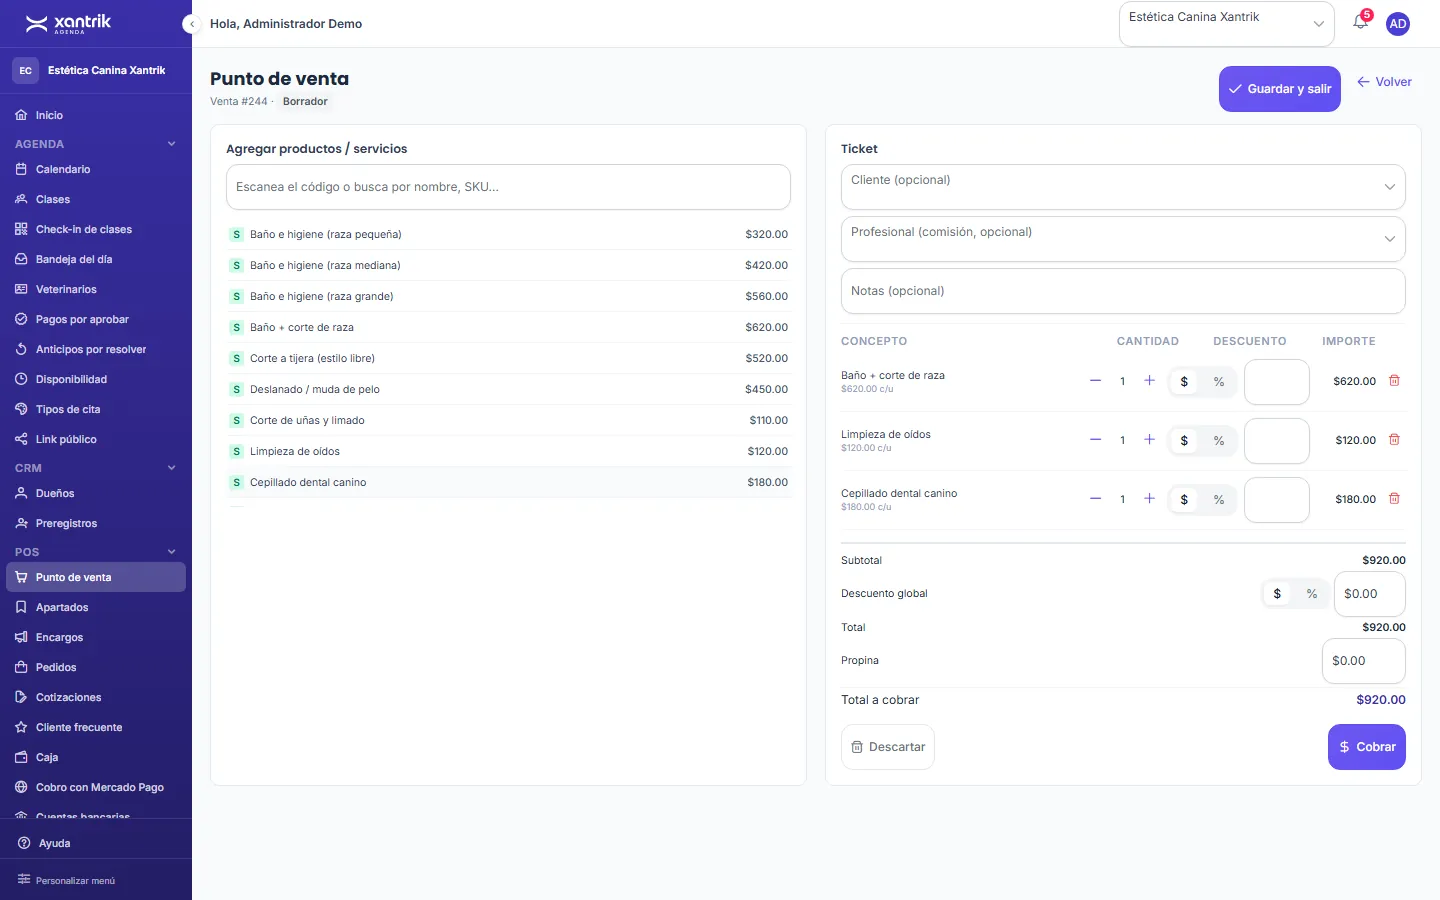Open Cotizaciones in the sidebar
This screenshot has width=1440, height=900.
point(96,697)
